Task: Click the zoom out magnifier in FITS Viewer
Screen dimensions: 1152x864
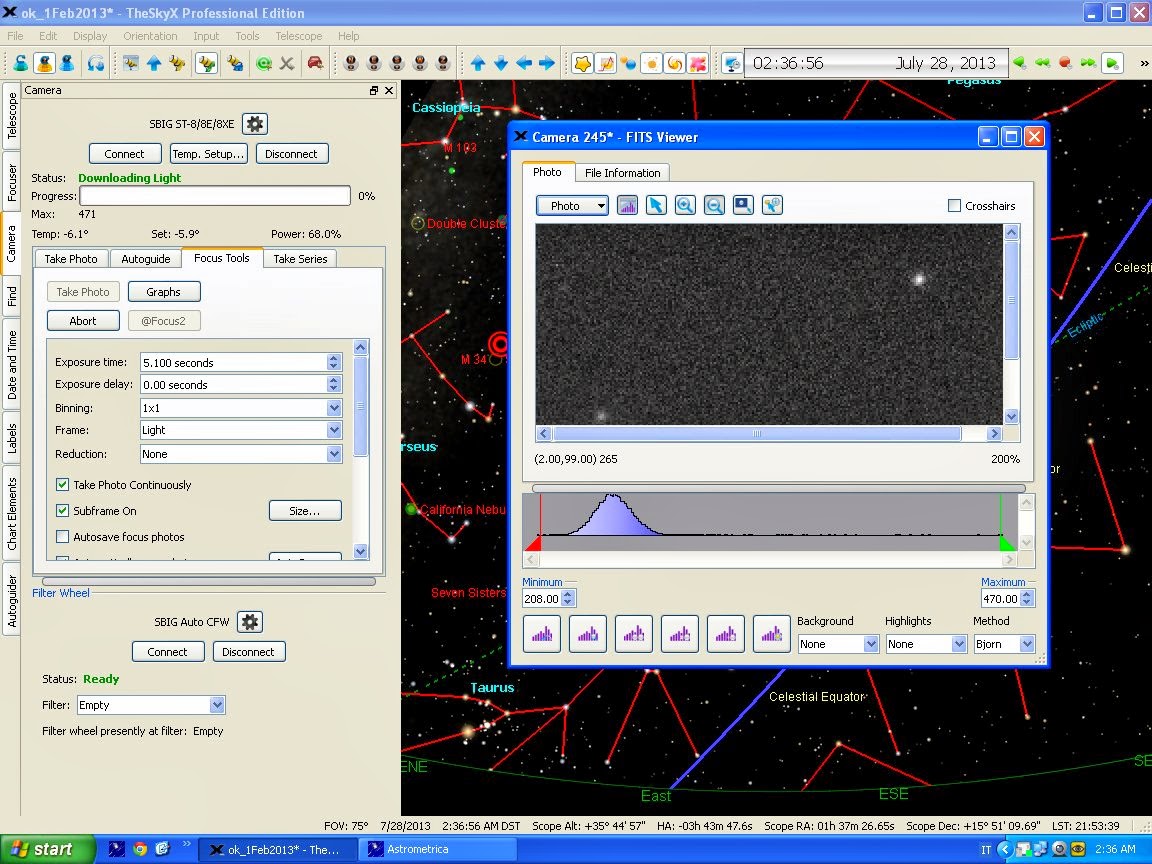Action: click(x=714, y=205)
